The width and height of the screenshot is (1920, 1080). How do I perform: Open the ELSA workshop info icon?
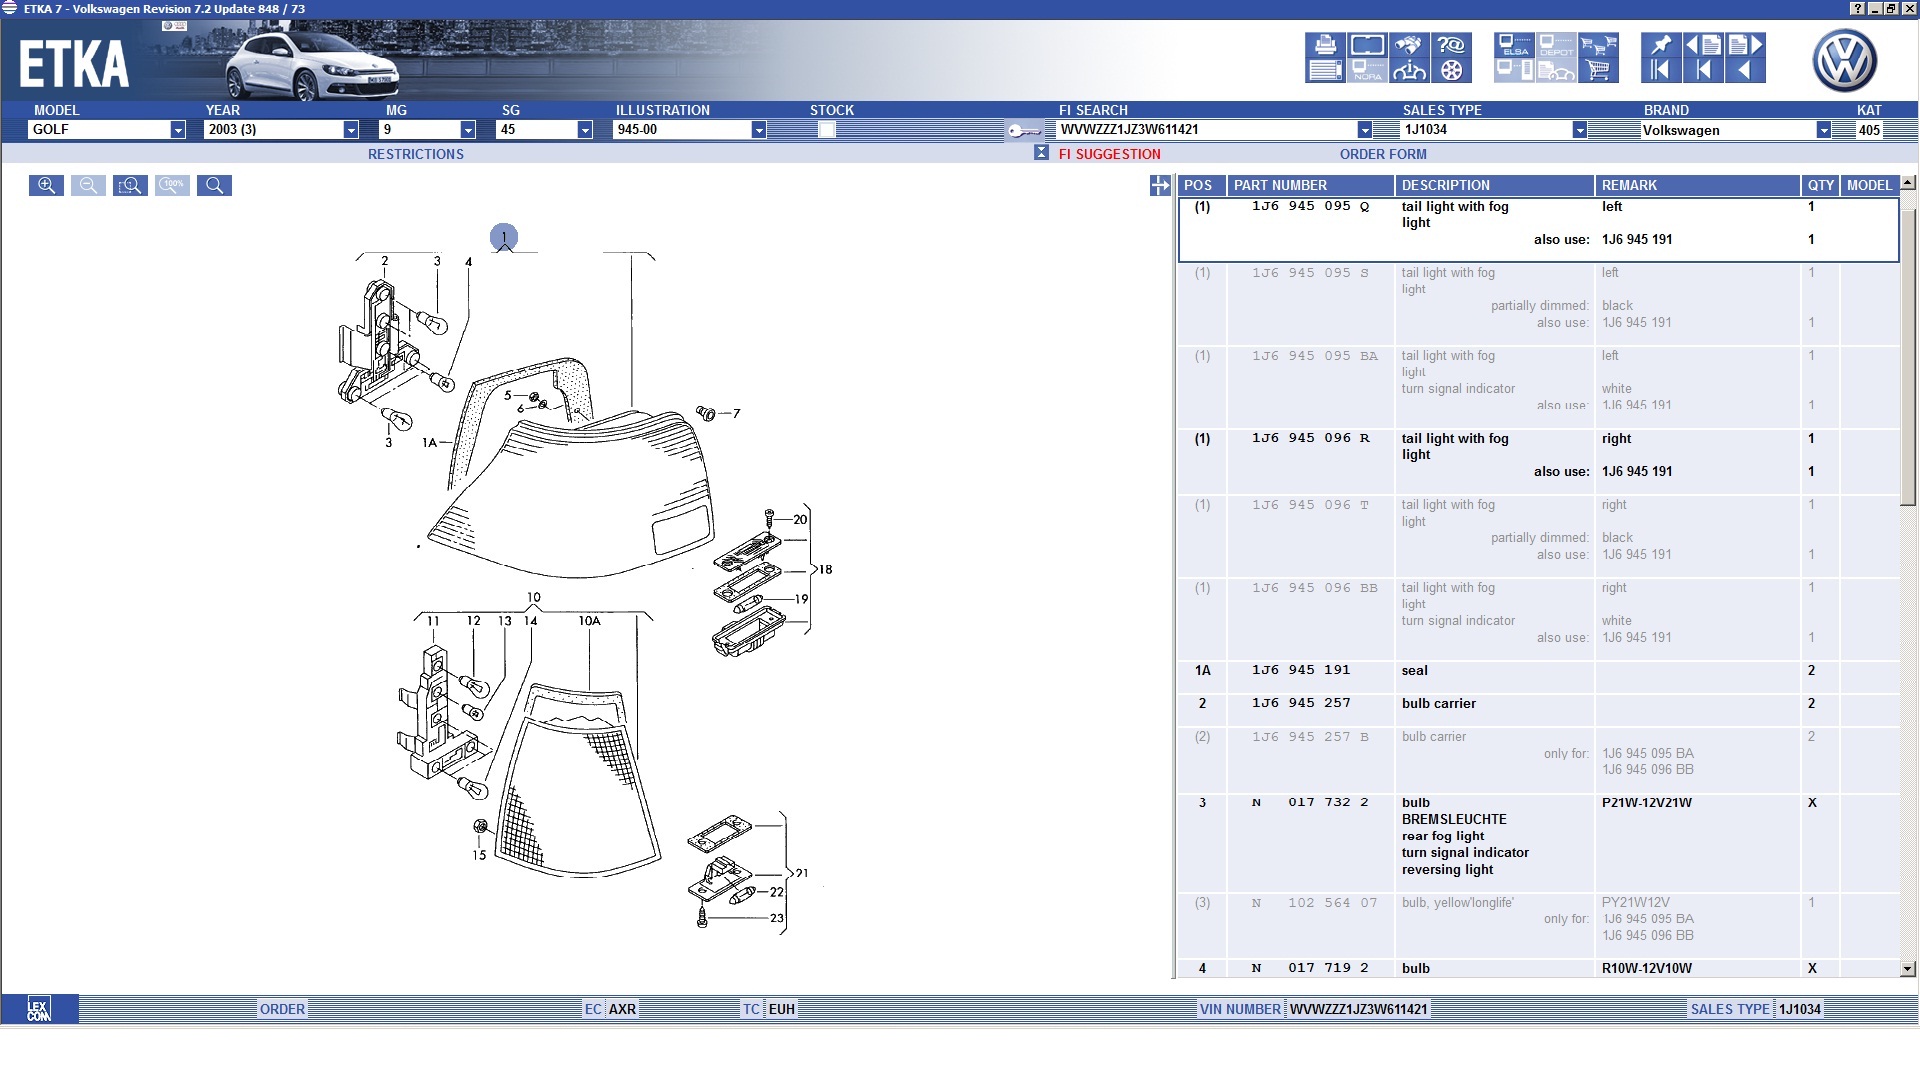1514,45
